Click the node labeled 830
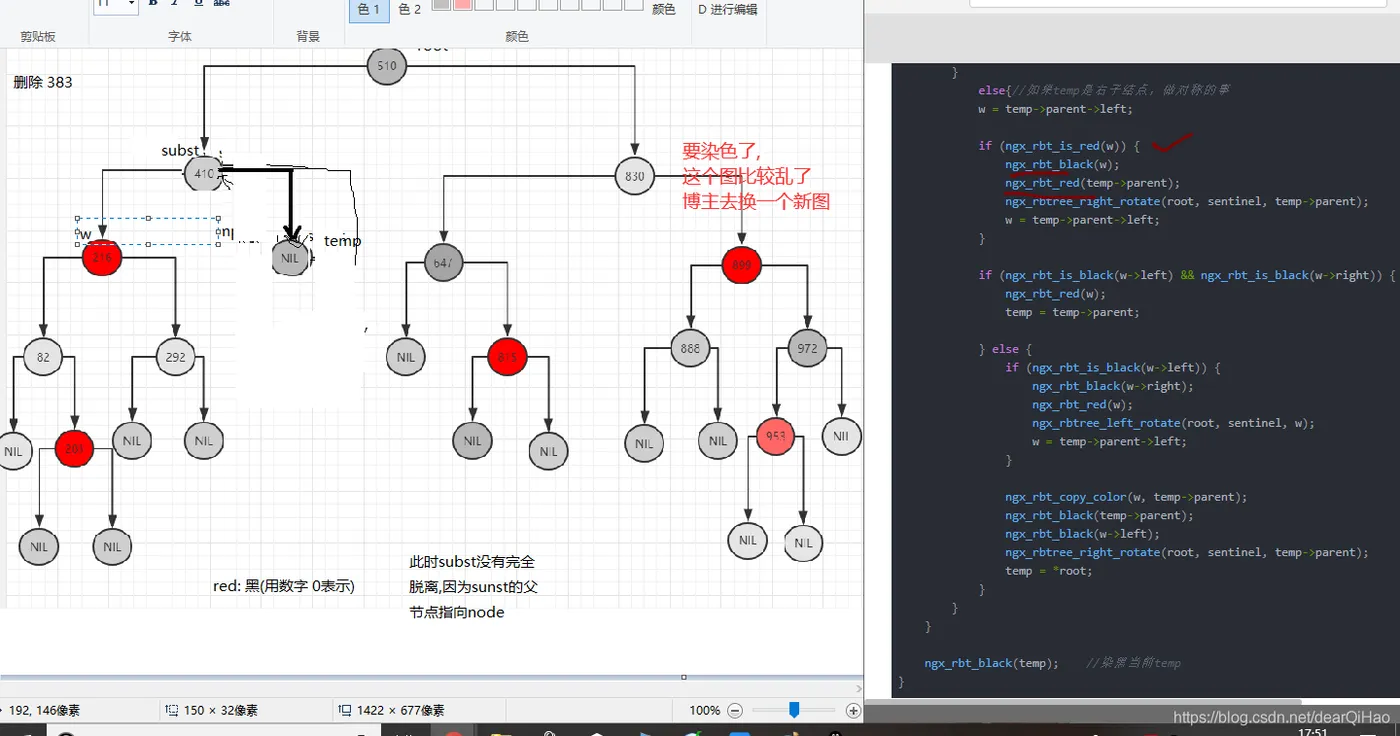The width and height of the screenshot is (1400, 736). click(x=635, y=175)
